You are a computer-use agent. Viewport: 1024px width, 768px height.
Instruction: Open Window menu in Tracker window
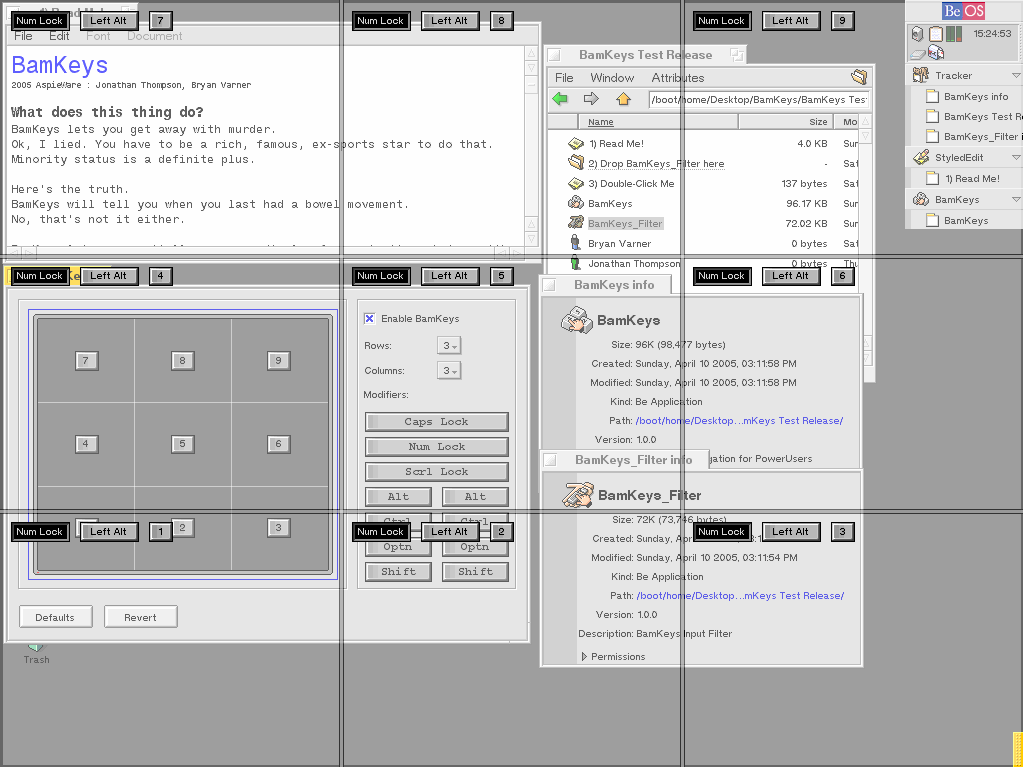pyautogui.click(x=612, y=78)
